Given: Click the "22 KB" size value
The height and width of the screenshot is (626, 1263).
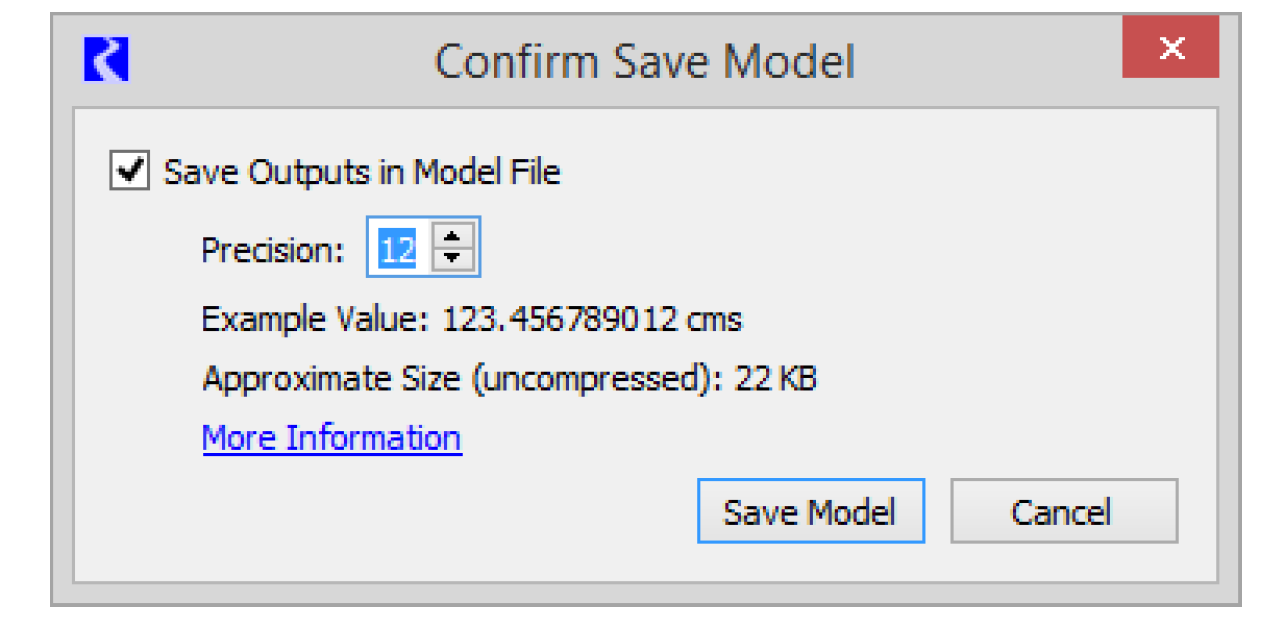Looking at the screenshot, I should 775,379.
